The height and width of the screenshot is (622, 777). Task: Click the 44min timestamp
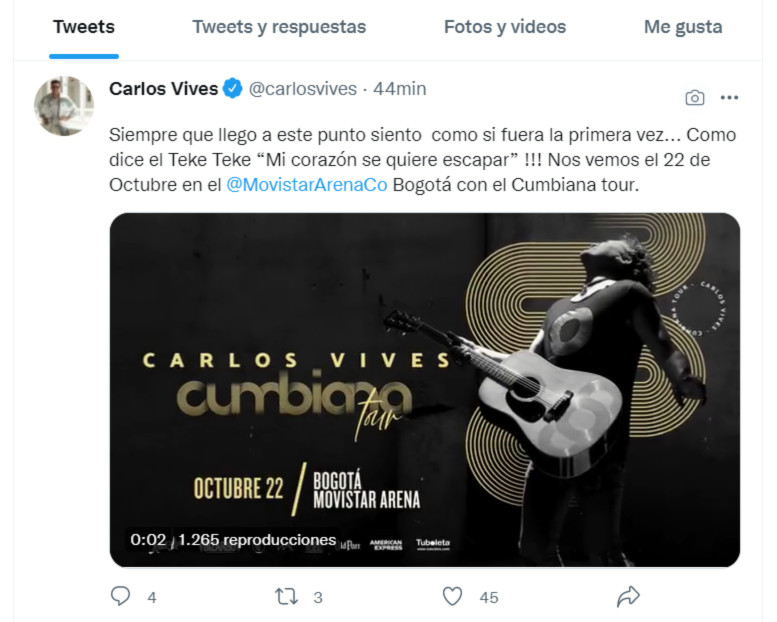[399, 89]
